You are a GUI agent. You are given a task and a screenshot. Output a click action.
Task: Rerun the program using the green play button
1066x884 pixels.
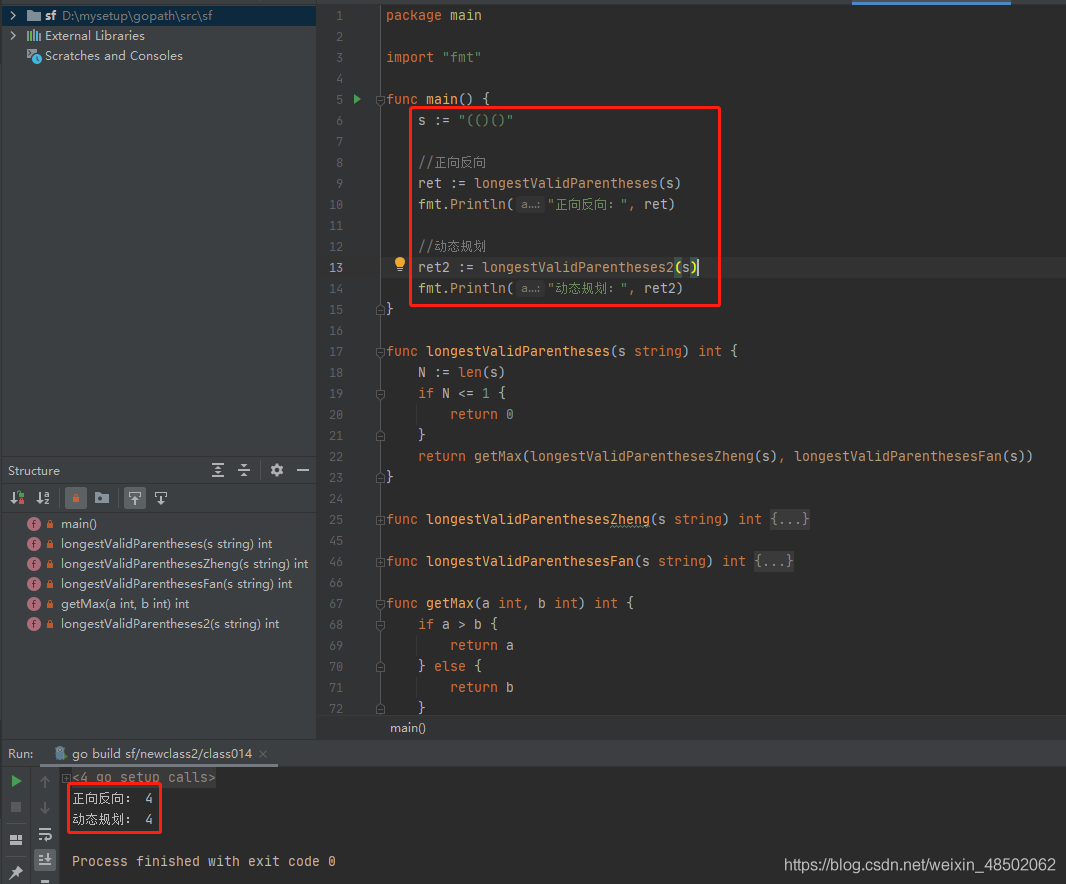click(x=16, y=781)
